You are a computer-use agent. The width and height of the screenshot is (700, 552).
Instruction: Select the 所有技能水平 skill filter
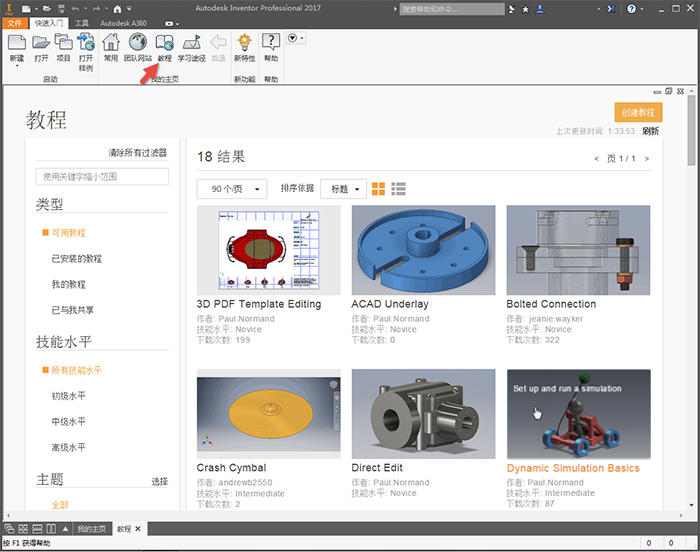[77, 370]
